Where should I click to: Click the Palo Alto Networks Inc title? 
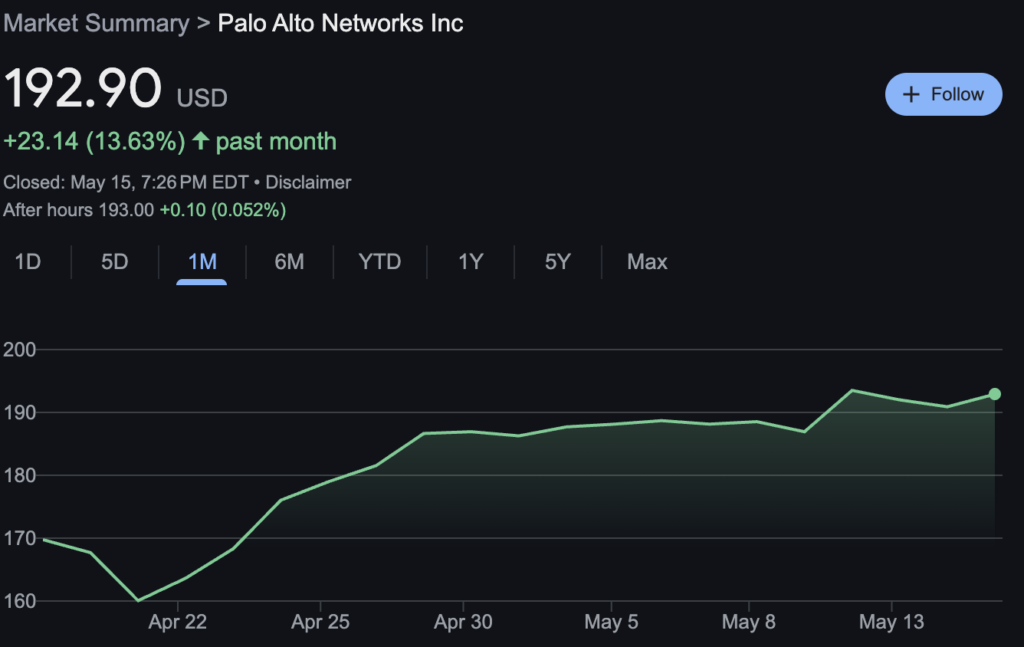pos(340,24)
